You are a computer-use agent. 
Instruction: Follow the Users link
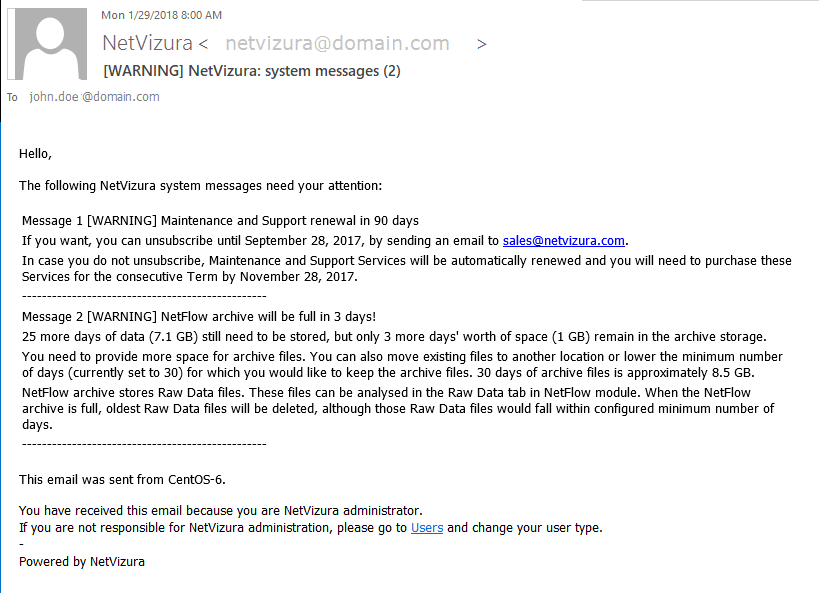[427, 527]
